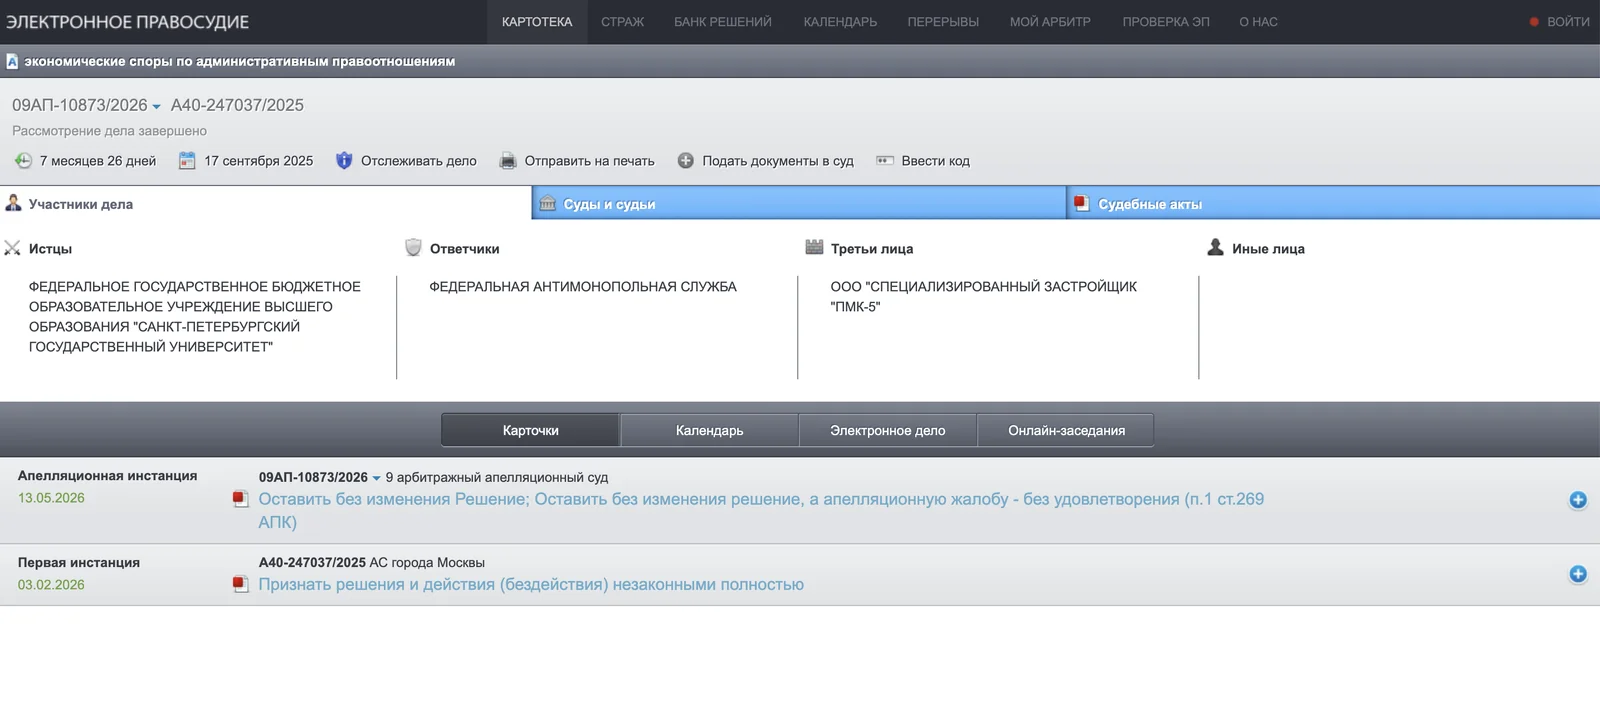Open КАЛЕНДАРЬ in top navigation
This screenshot has width=1600, height=703.
(840, 22)
